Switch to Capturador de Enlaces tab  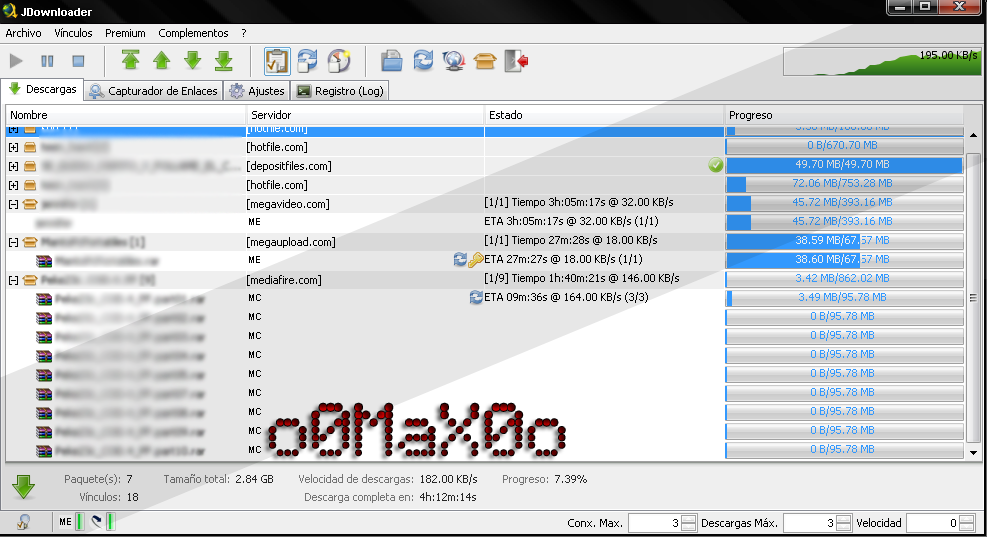154,91
